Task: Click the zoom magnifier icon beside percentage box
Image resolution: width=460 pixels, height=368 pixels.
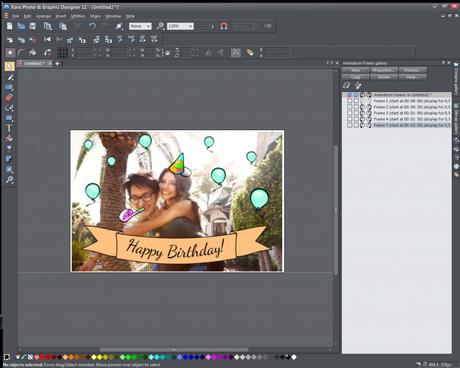Action: pos(160,26)
